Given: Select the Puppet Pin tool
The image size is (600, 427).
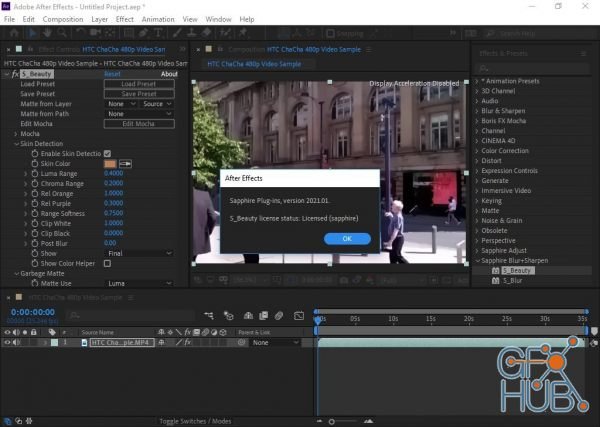Looking at the screenshot, I should click(x=243, y=33).
